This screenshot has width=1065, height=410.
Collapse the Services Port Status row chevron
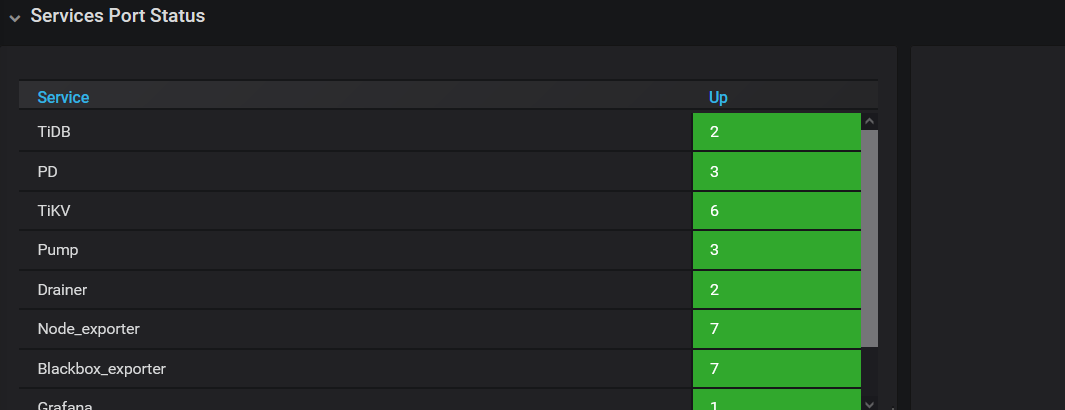click(15, 18)
